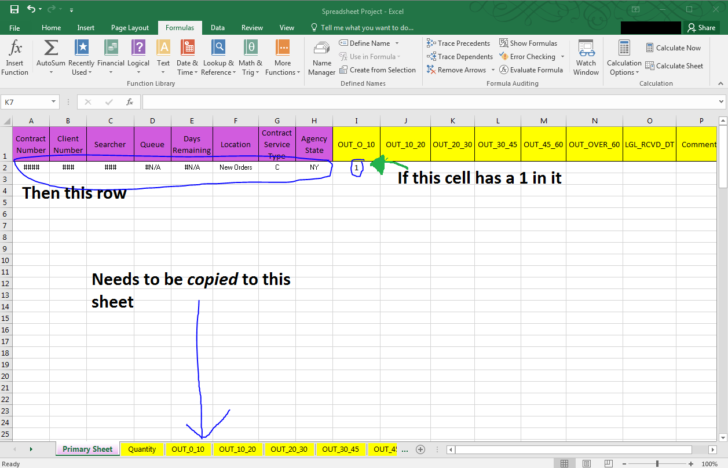Click Create from Selection
Screen dimensions: 728x468
click(376, 70)
